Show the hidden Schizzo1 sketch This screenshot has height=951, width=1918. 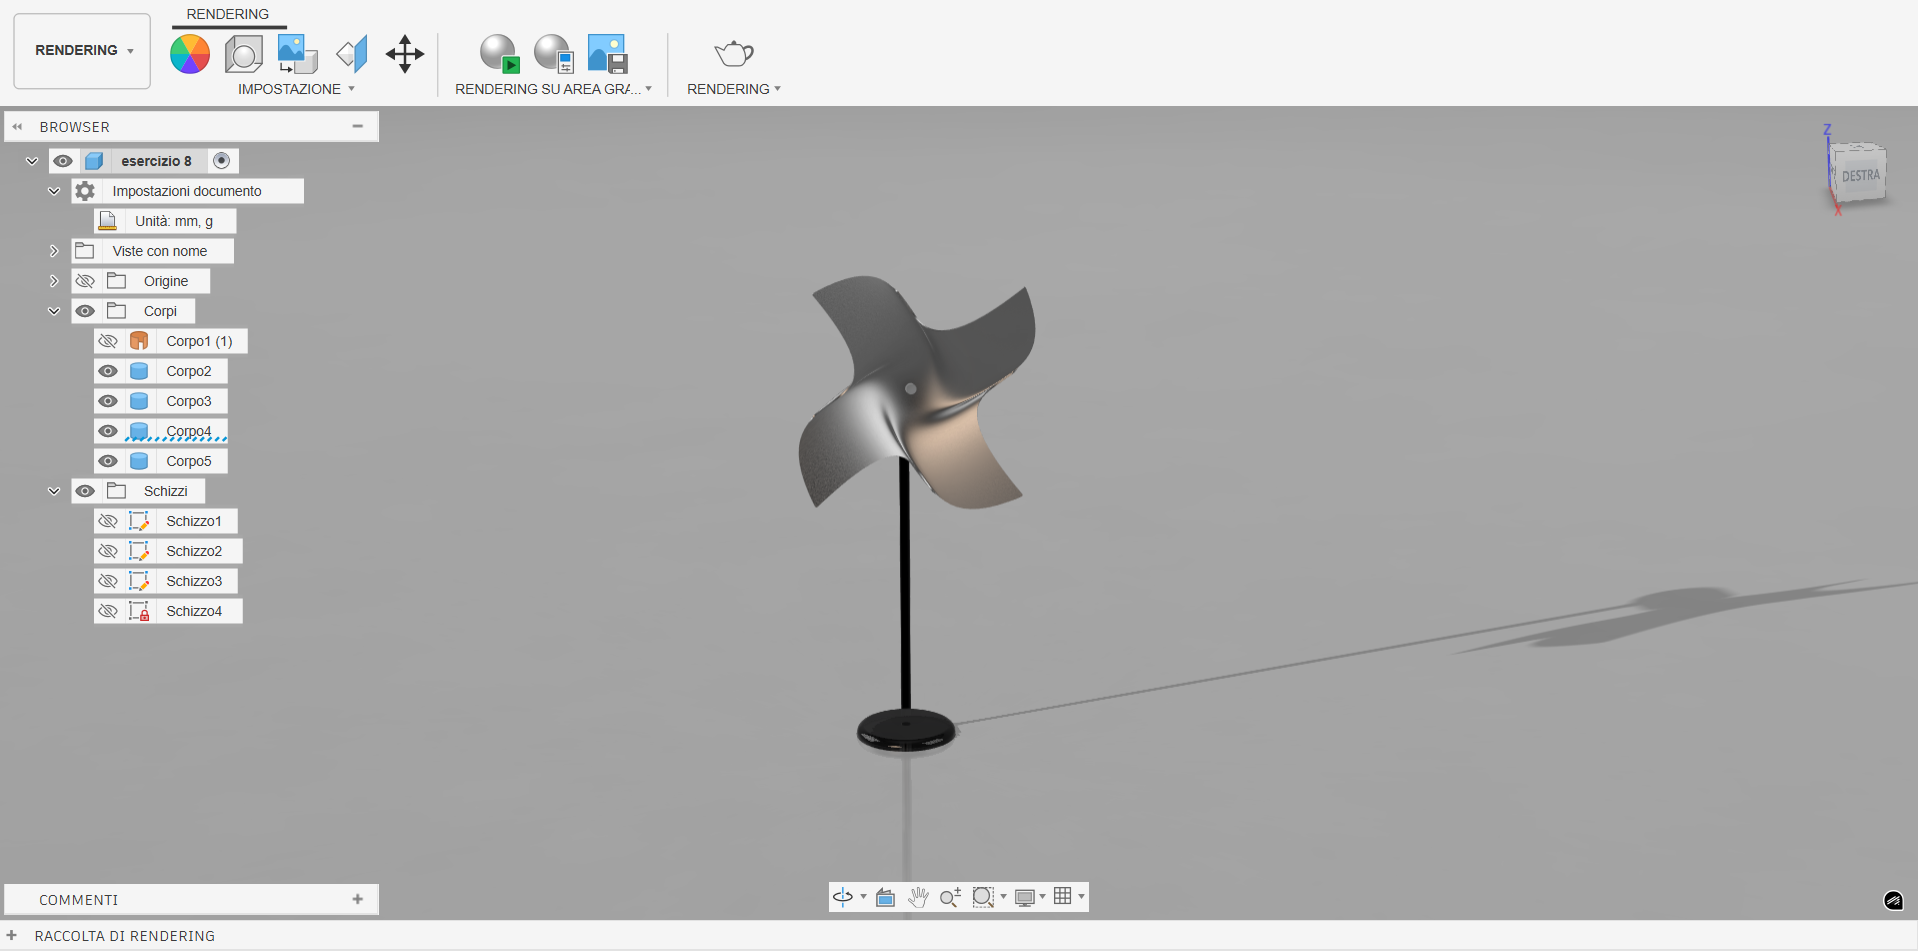tap(108, 521)
